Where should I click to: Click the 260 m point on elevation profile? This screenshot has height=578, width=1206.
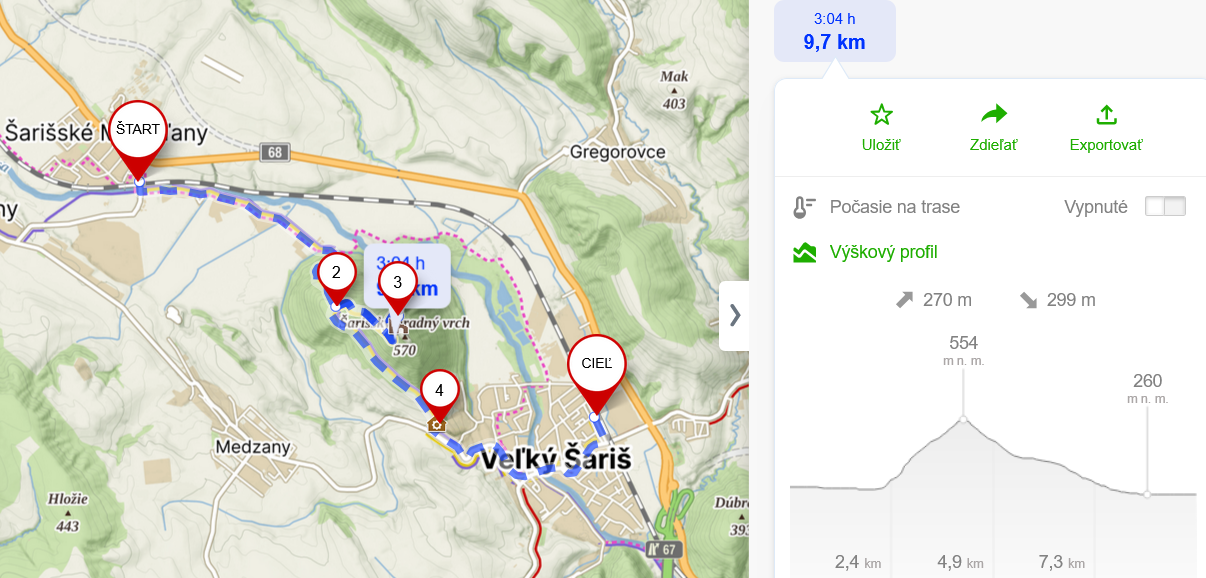click(1147, 494)
